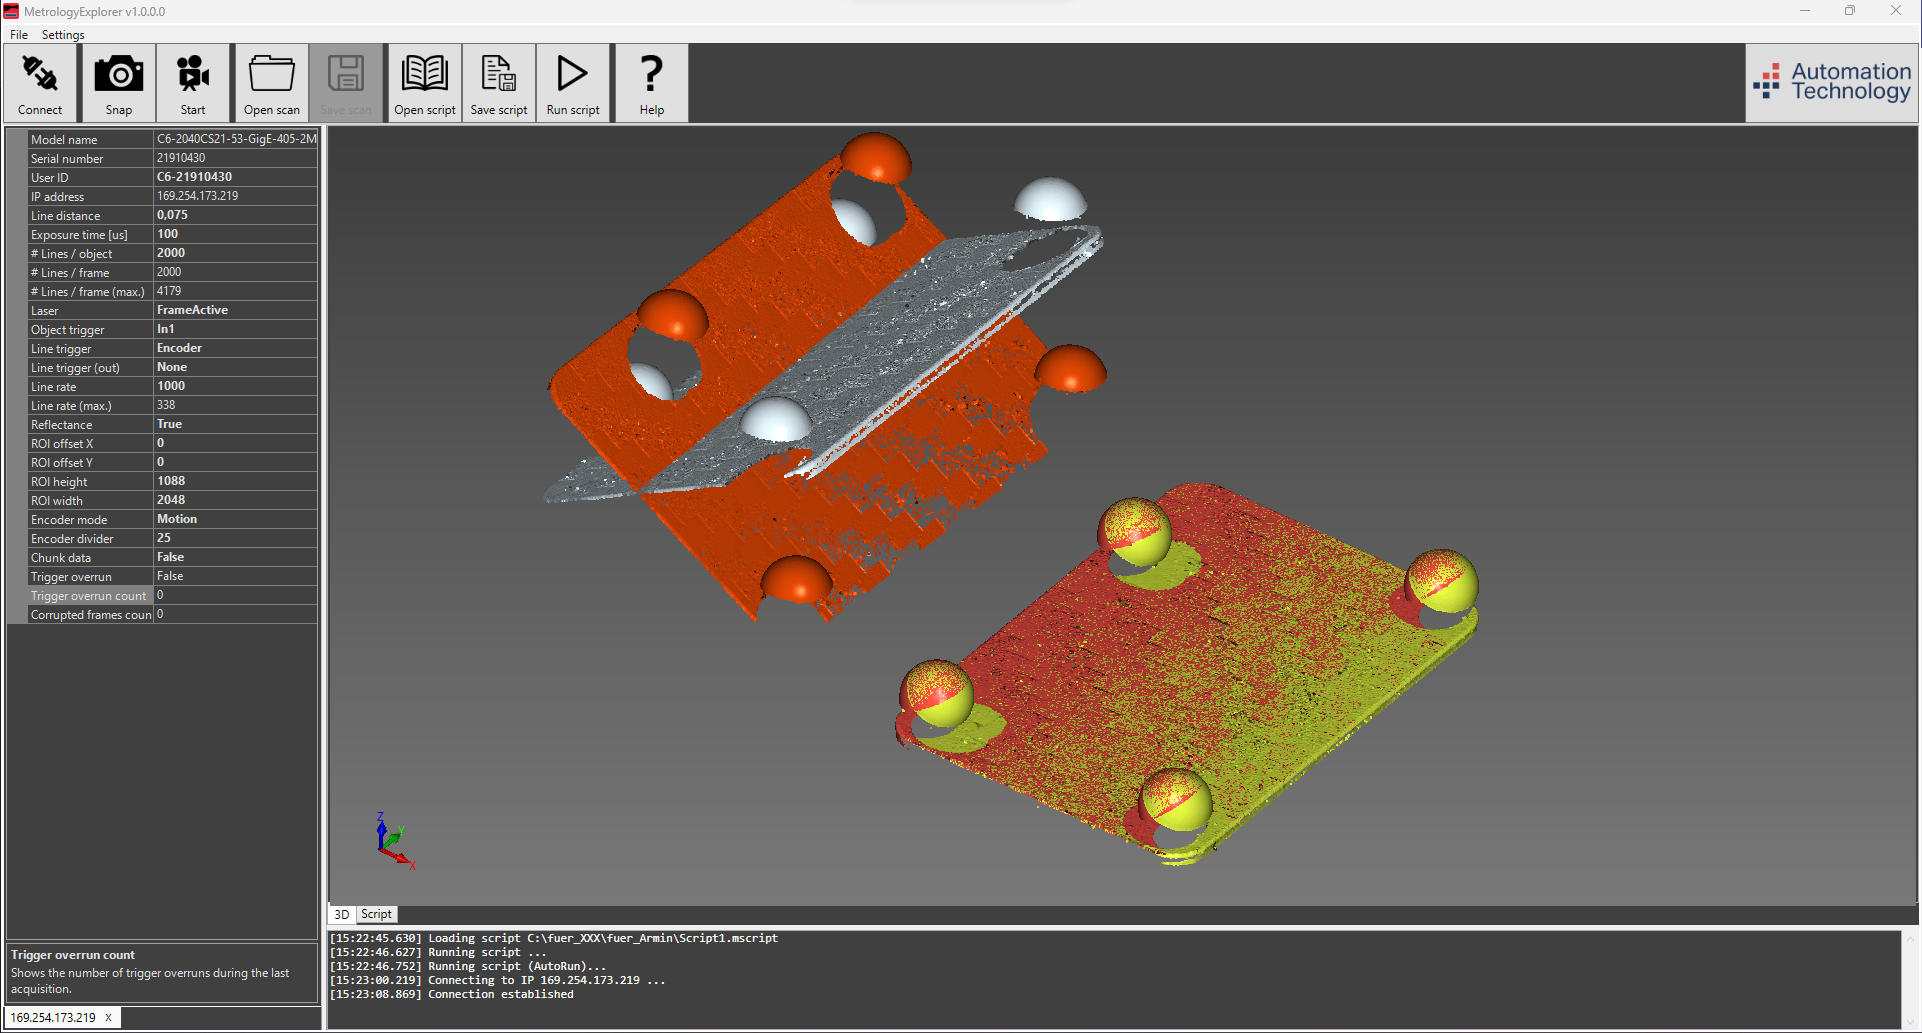Viewport: 1922px width, 1033px height.
Task: Click the XYZ axis orientation gizmo
Action: (394, 841)
